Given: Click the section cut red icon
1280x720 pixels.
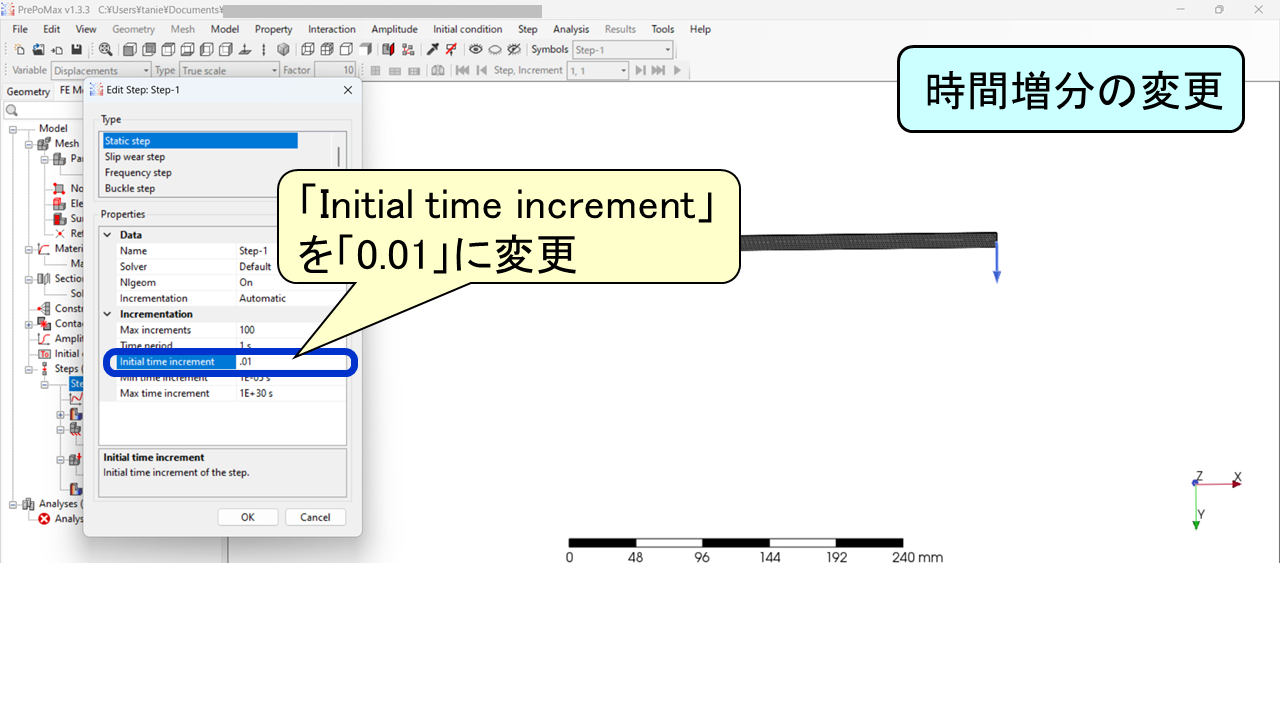Looking at the screenshot, I should coord(388,49).
